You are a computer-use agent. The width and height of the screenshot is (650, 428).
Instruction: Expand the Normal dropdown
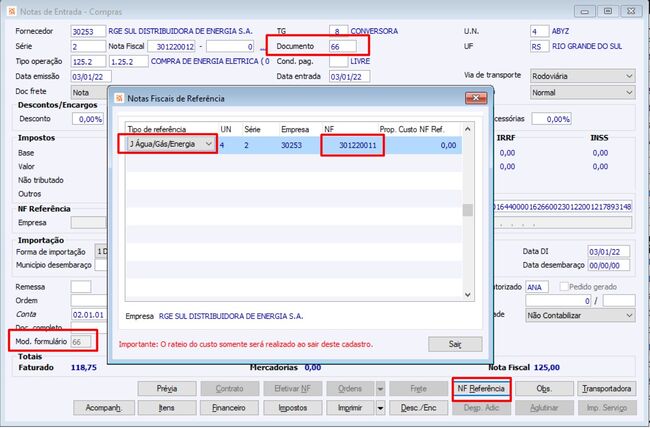point(582,92)
